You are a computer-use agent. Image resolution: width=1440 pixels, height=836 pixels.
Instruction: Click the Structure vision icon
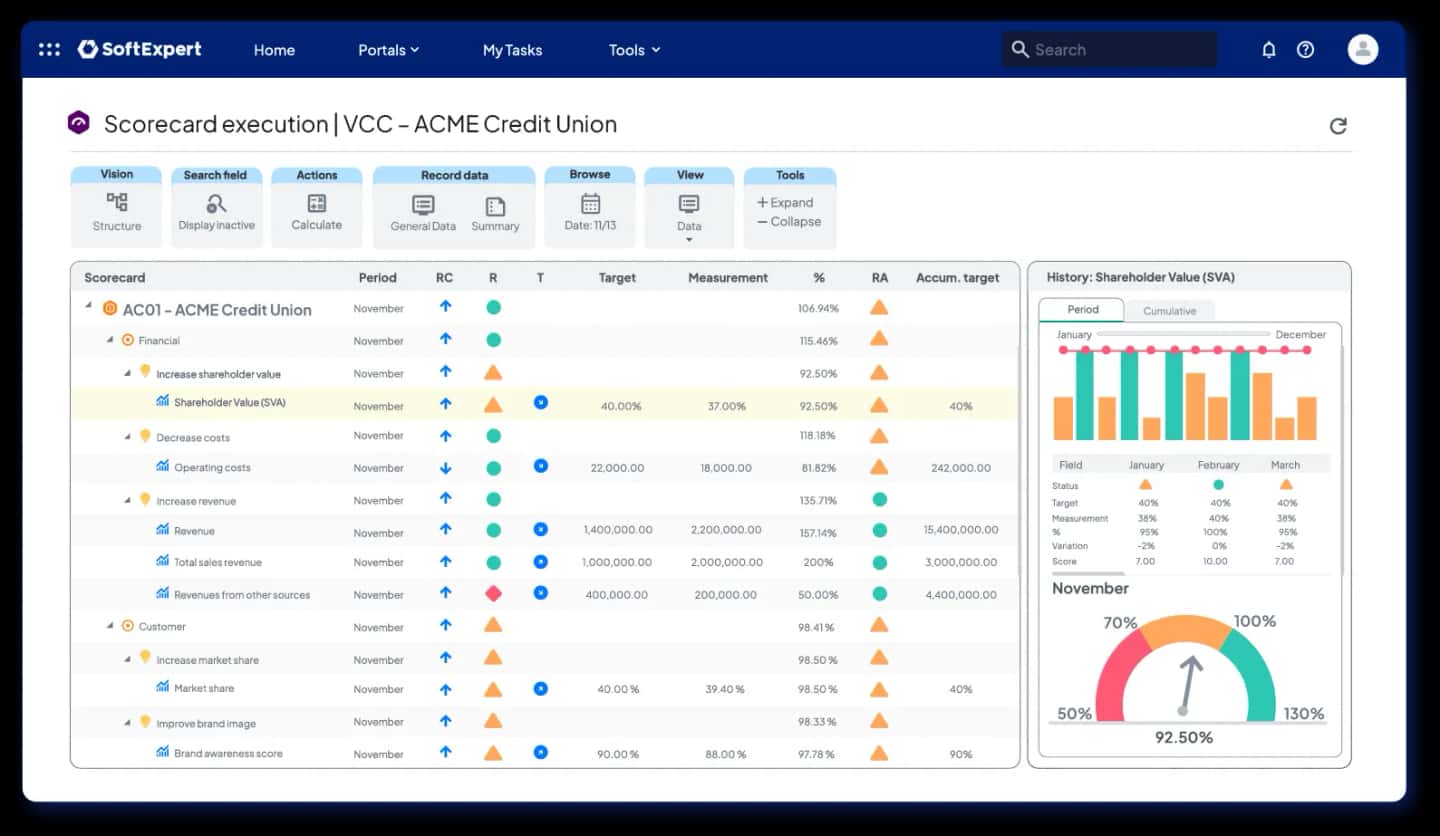(x=117, y=203)
